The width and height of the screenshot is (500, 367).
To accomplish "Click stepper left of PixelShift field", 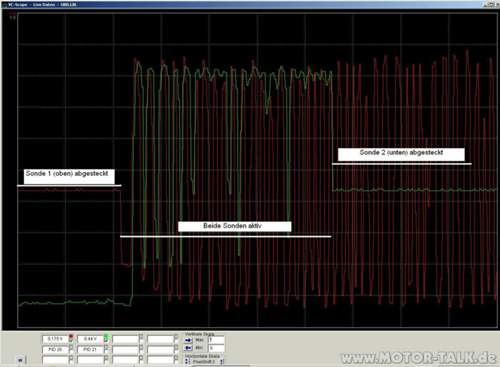I will click(x=187, y=361).
